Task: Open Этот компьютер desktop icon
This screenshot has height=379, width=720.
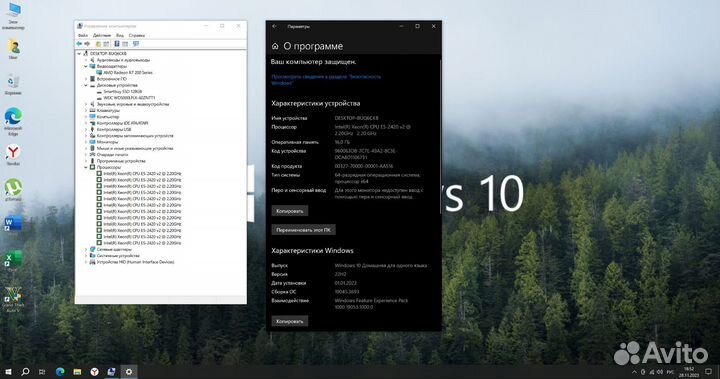Action: click(13, 15)
